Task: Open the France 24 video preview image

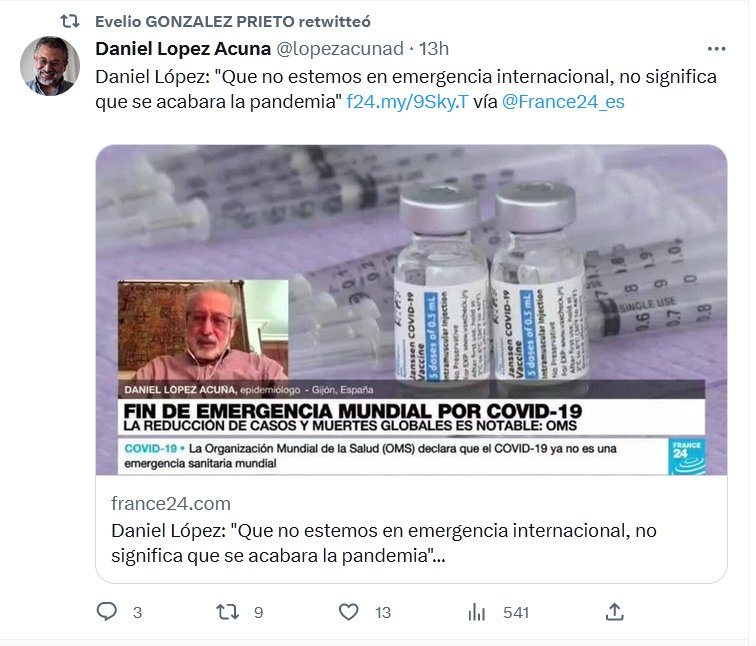Action: [411, 310]
